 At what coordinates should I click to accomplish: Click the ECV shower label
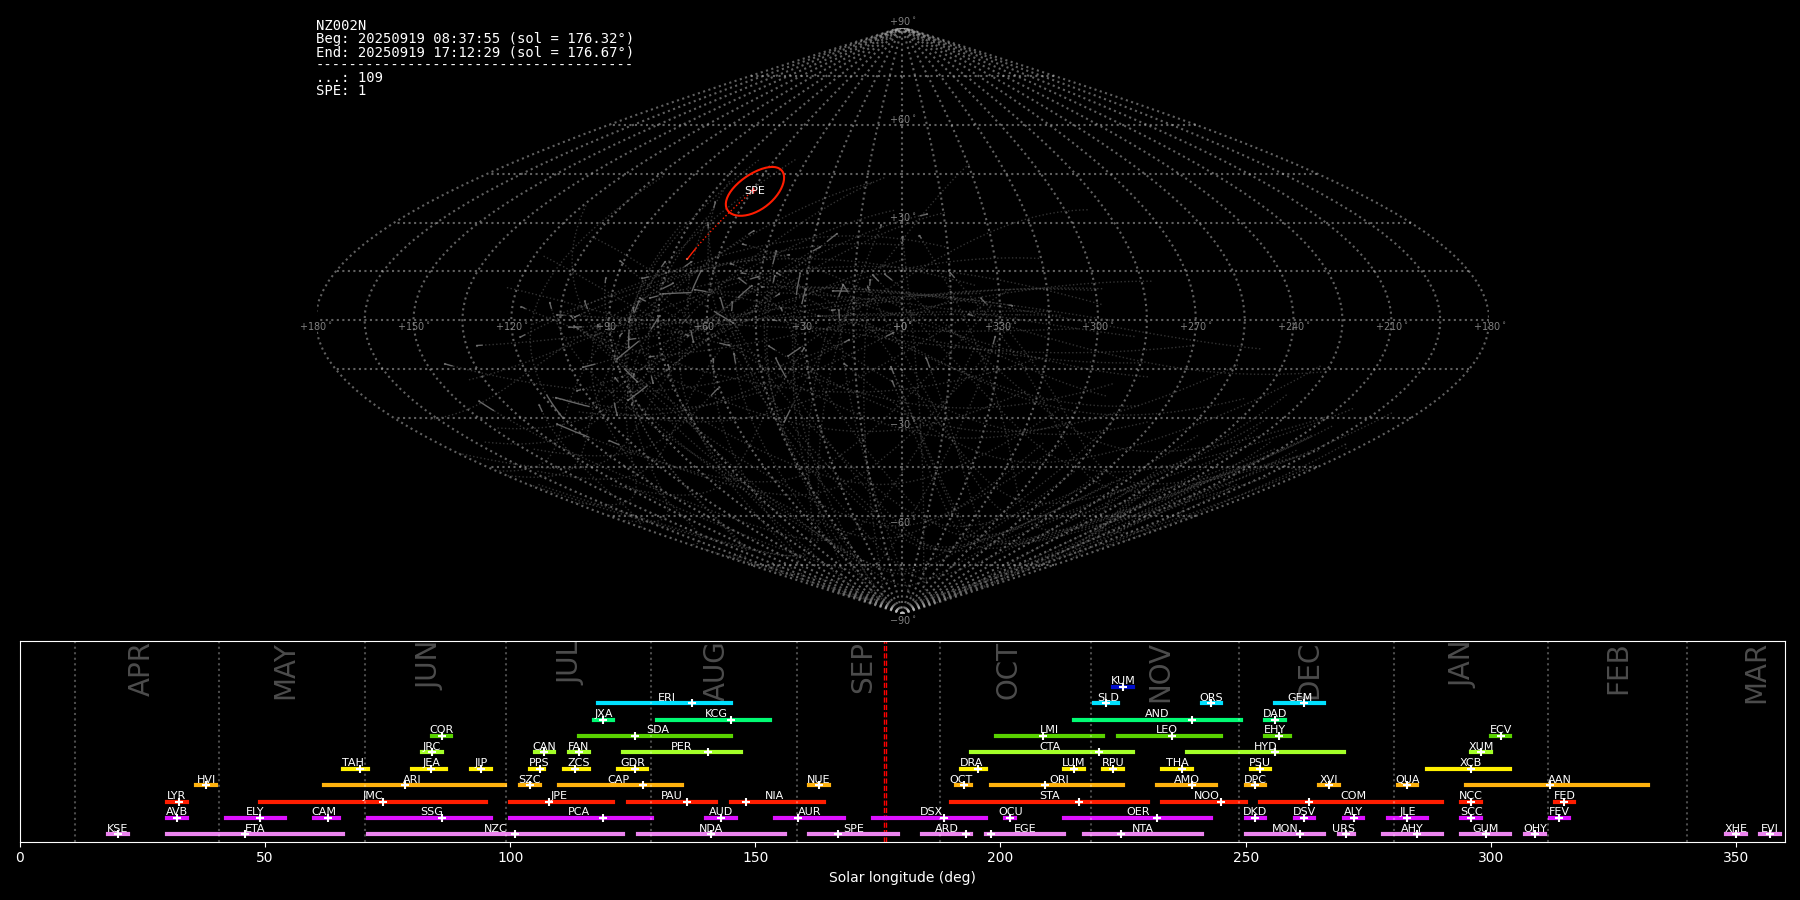pyautogui.click(x=1500, y=730)
